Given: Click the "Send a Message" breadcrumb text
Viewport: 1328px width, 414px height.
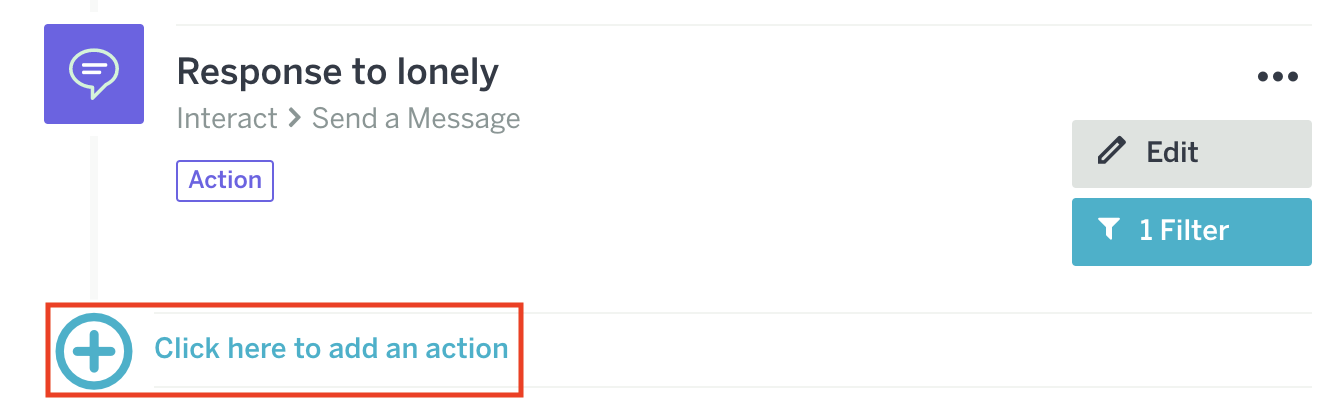Looking at the screenshot, I should (416, 118).
